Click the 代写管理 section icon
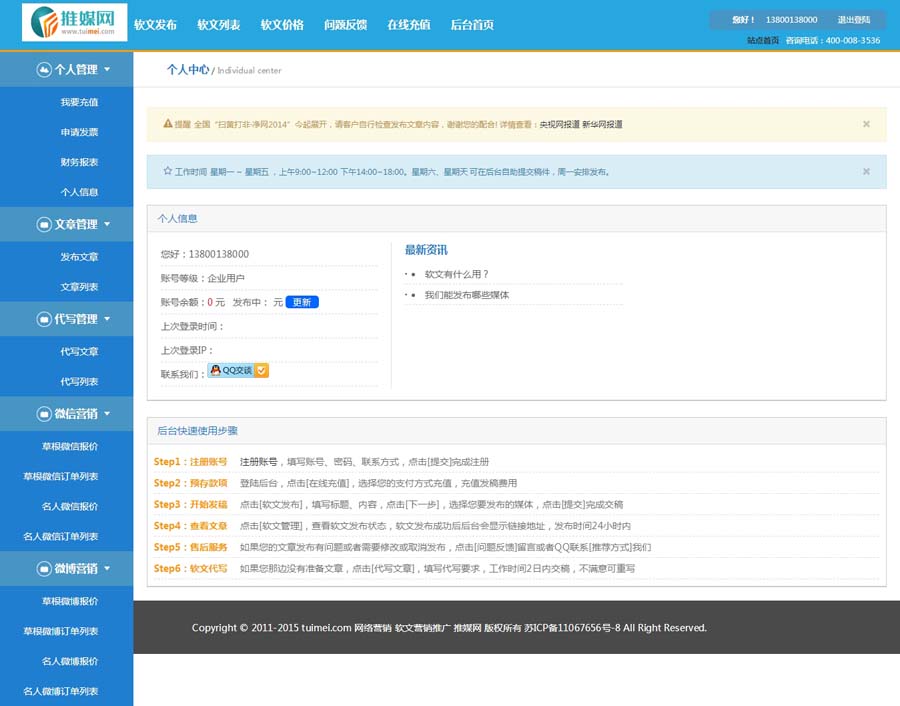This screenshot has width=900, height=706. 44,319
